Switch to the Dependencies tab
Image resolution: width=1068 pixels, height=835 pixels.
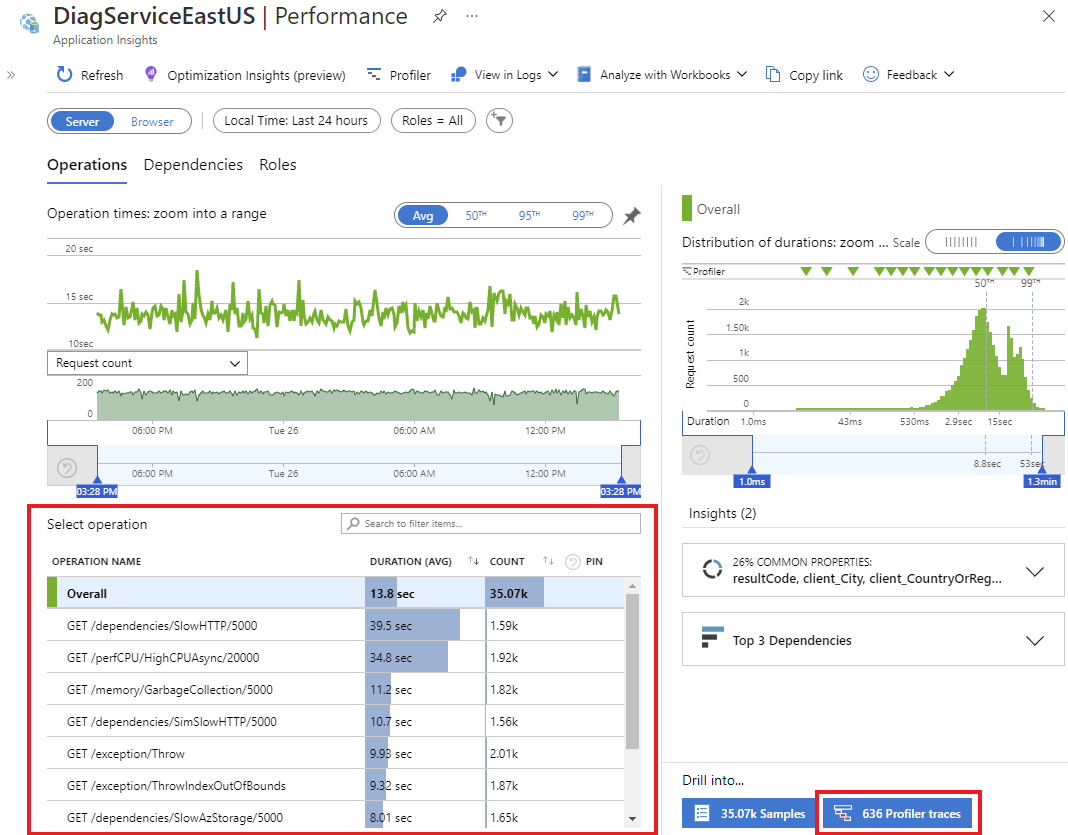coord(193,165)
